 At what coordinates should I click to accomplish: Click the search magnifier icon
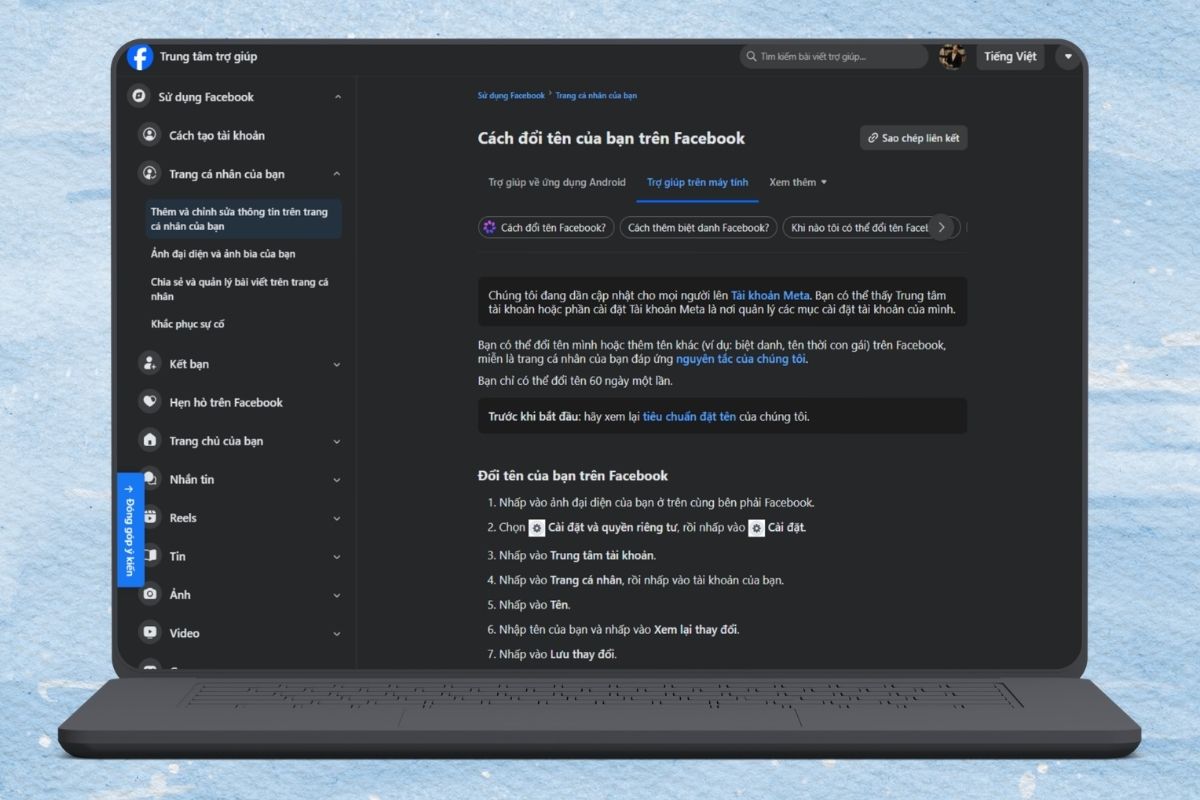point(751,57)
